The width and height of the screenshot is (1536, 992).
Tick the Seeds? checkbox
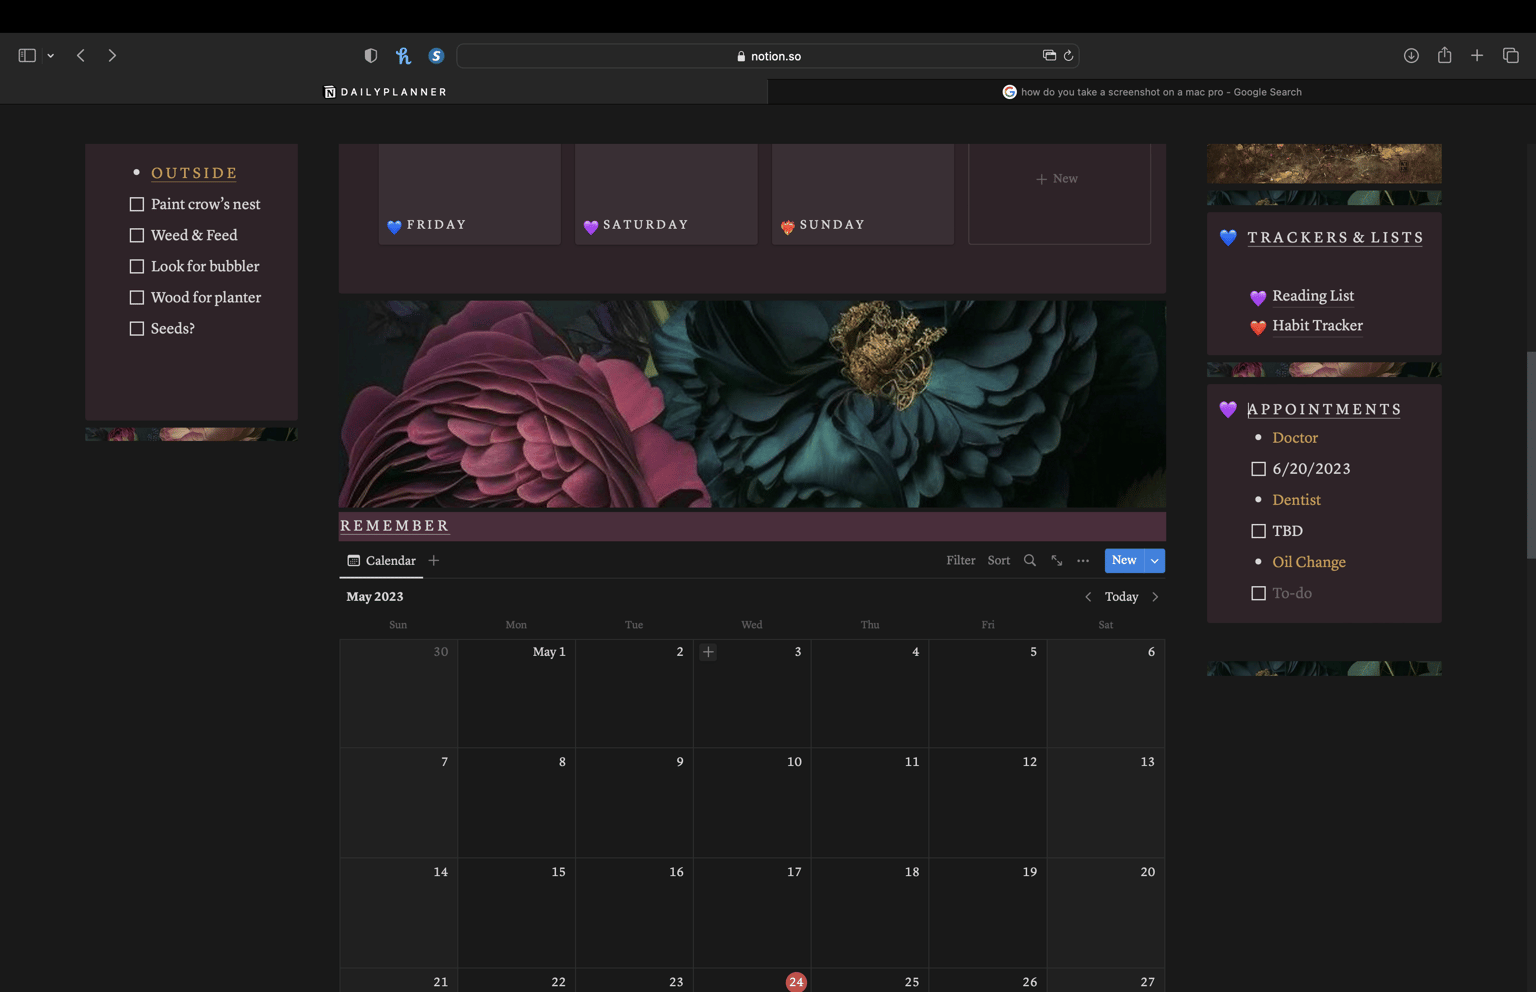tap(137, 328)
